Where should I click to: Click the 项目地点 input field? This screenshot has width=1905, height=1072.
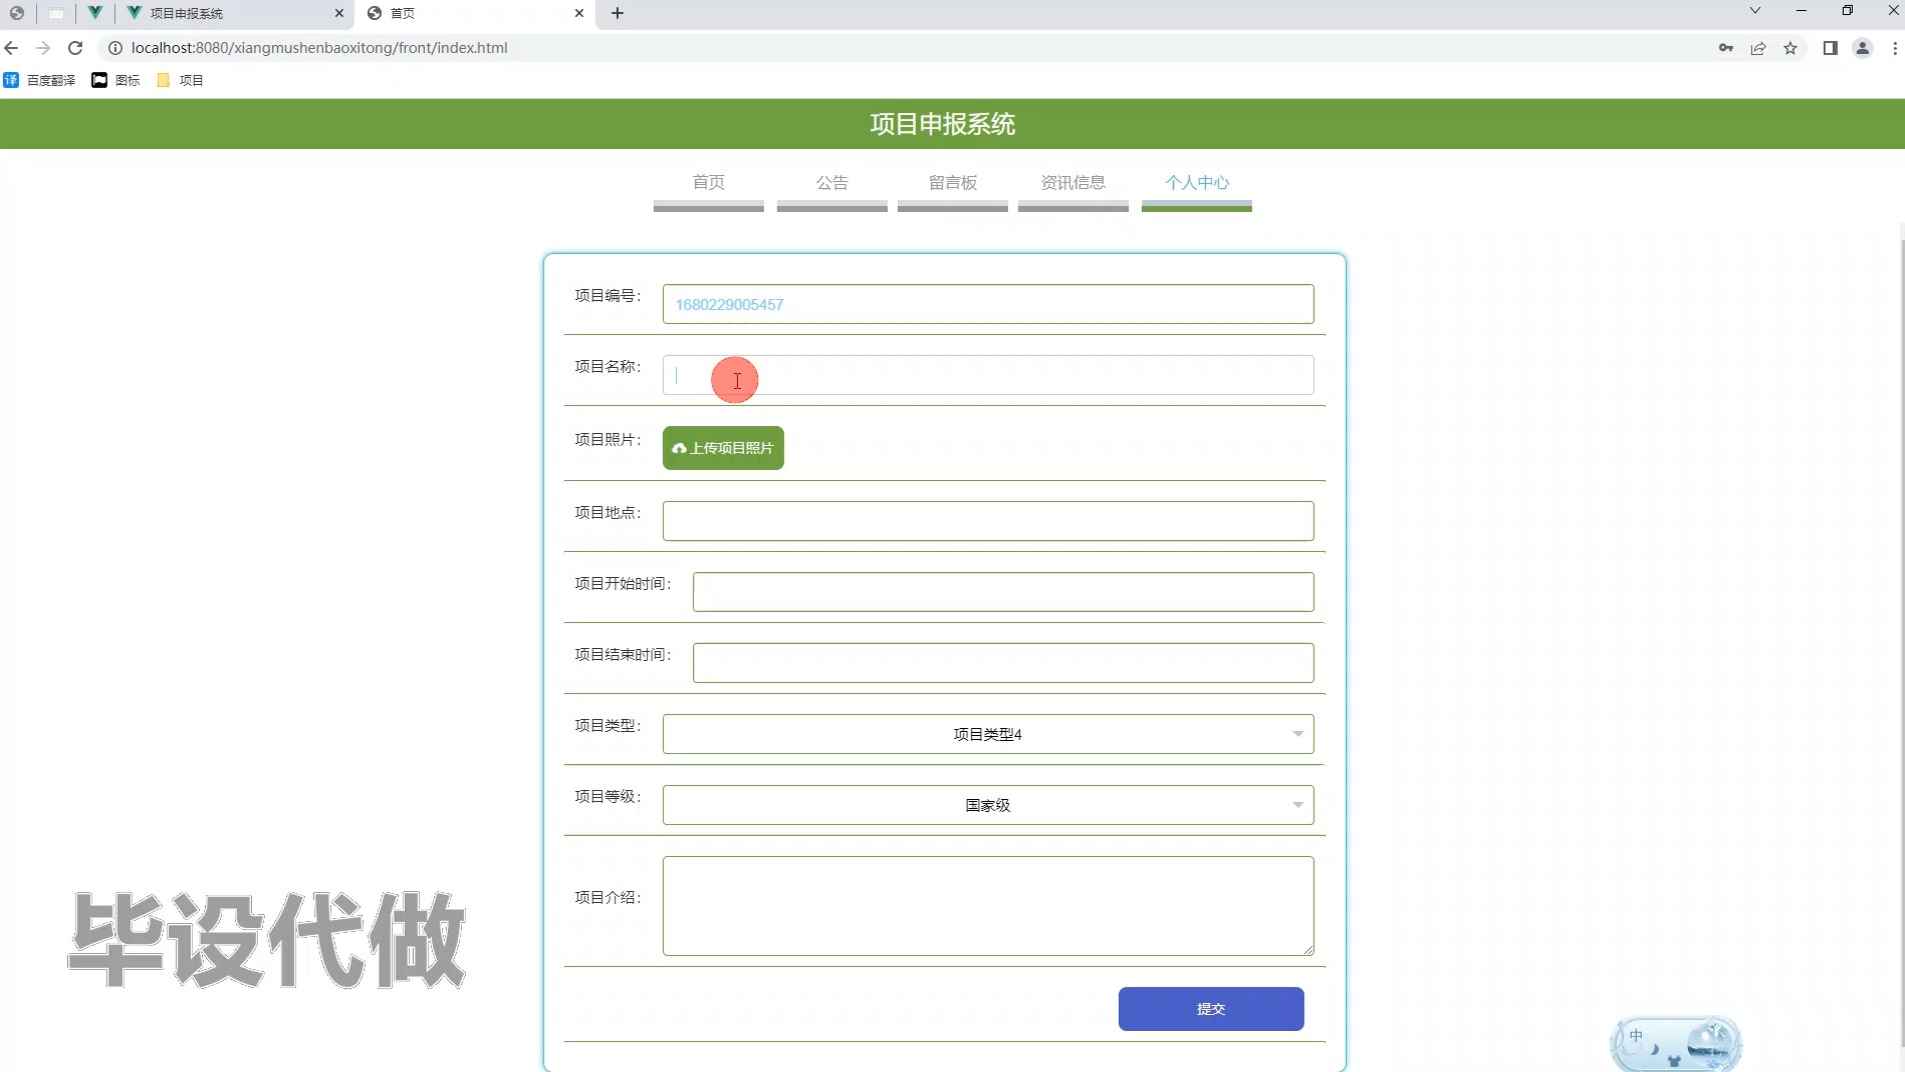(988, 521)
